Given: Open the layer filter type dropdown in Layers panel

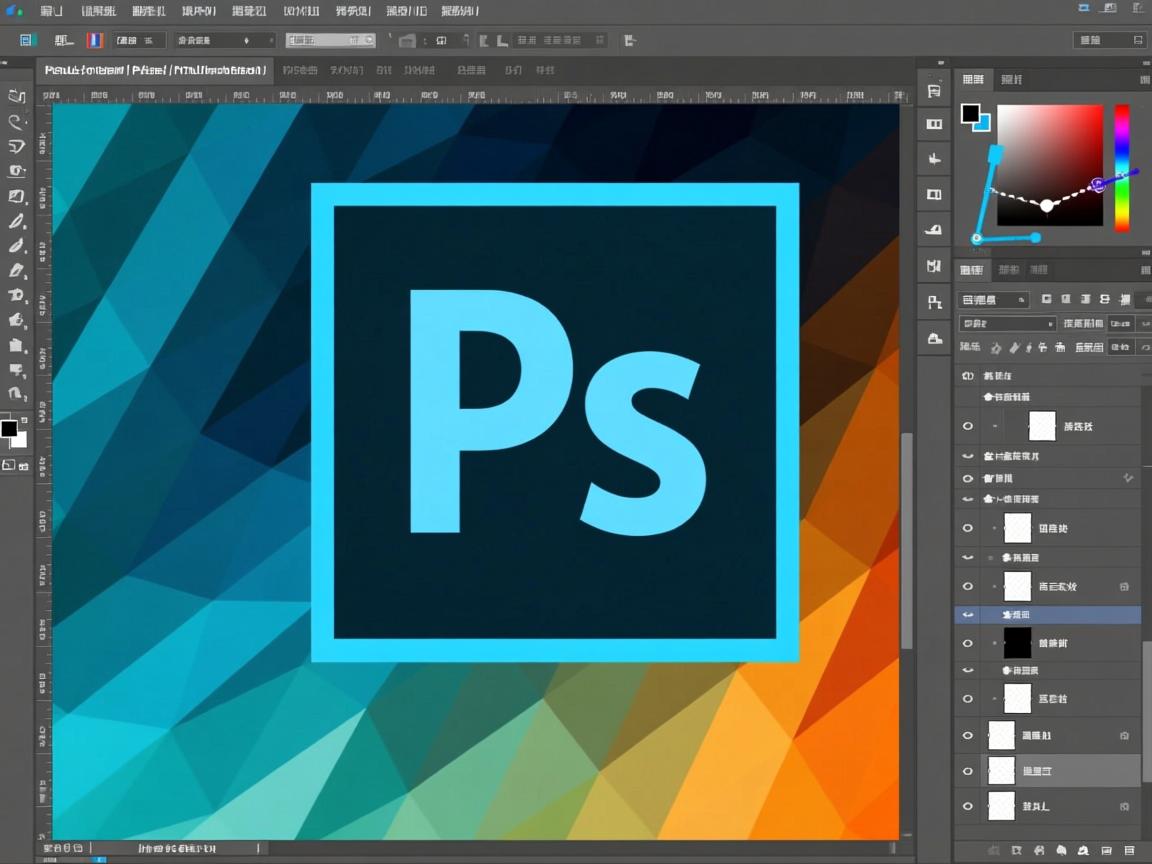Looking at the screenshot, I should 994,299.
